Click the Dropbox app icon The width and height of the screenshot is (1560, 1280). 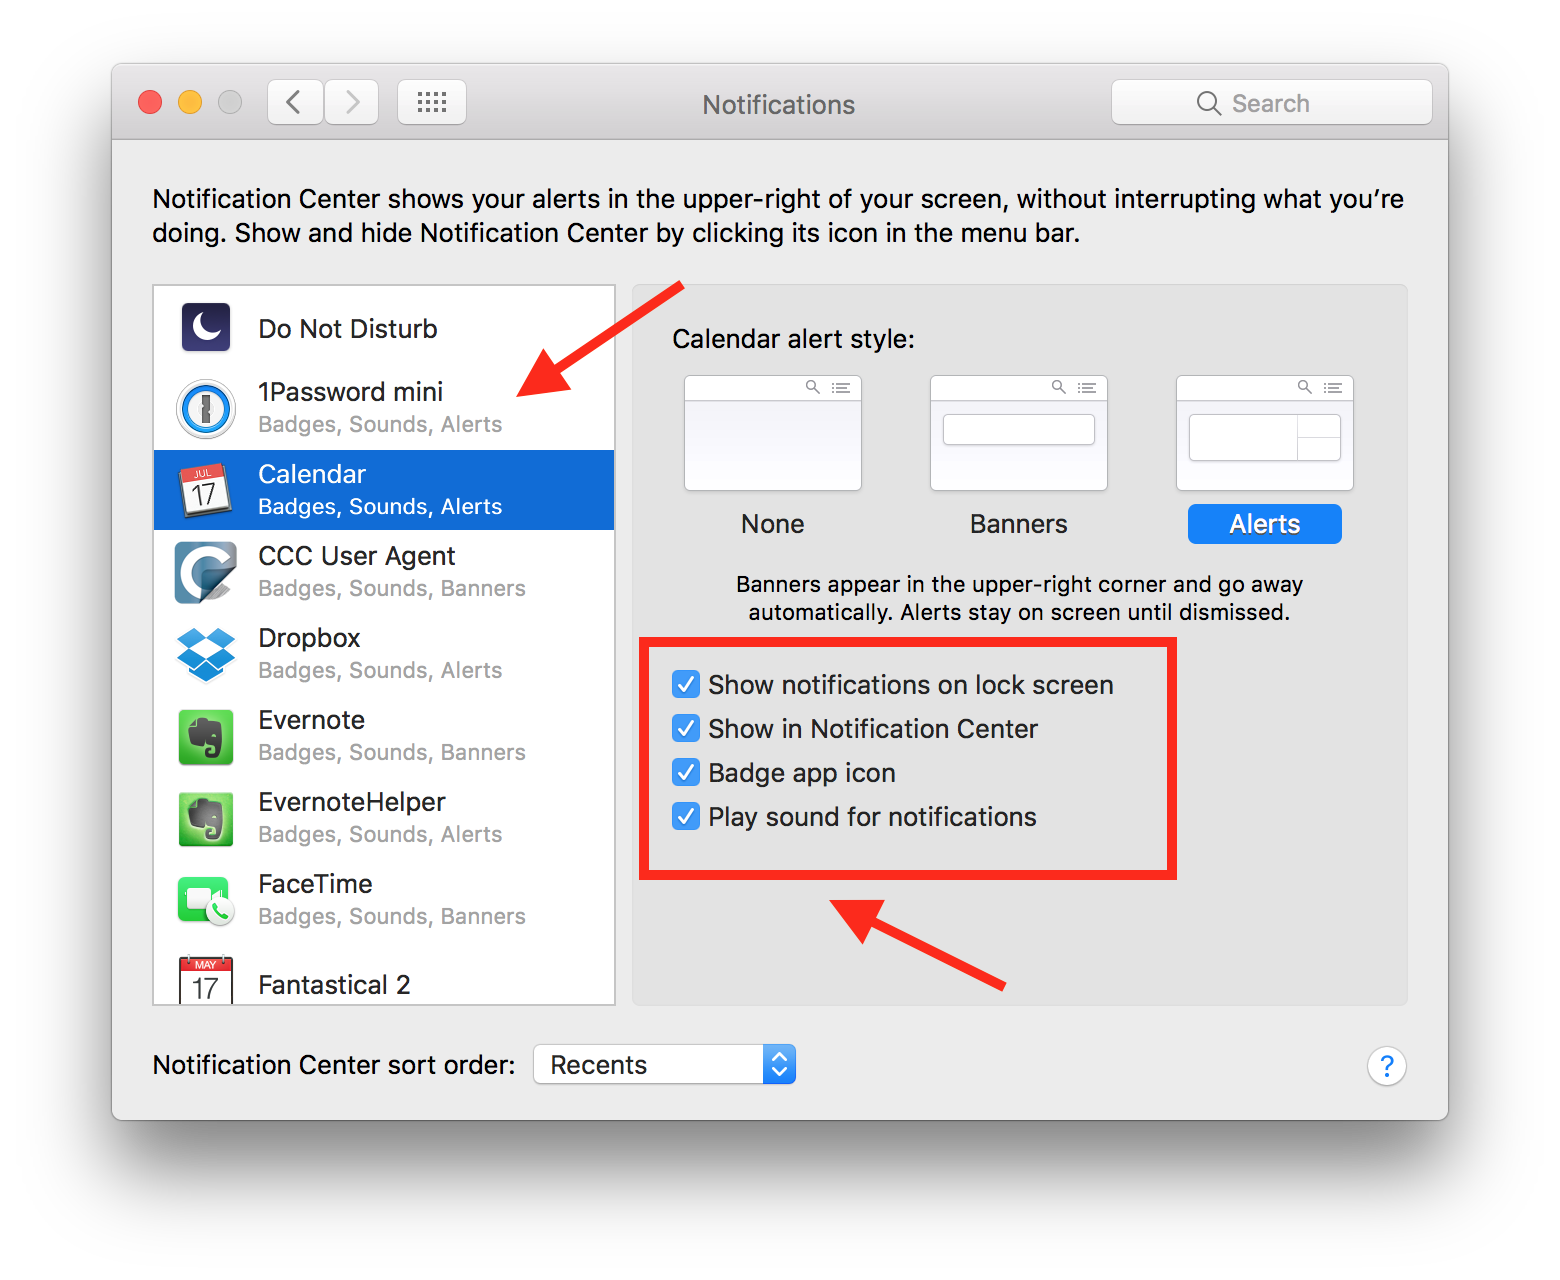pyautogui.click(x=206, y=654)
